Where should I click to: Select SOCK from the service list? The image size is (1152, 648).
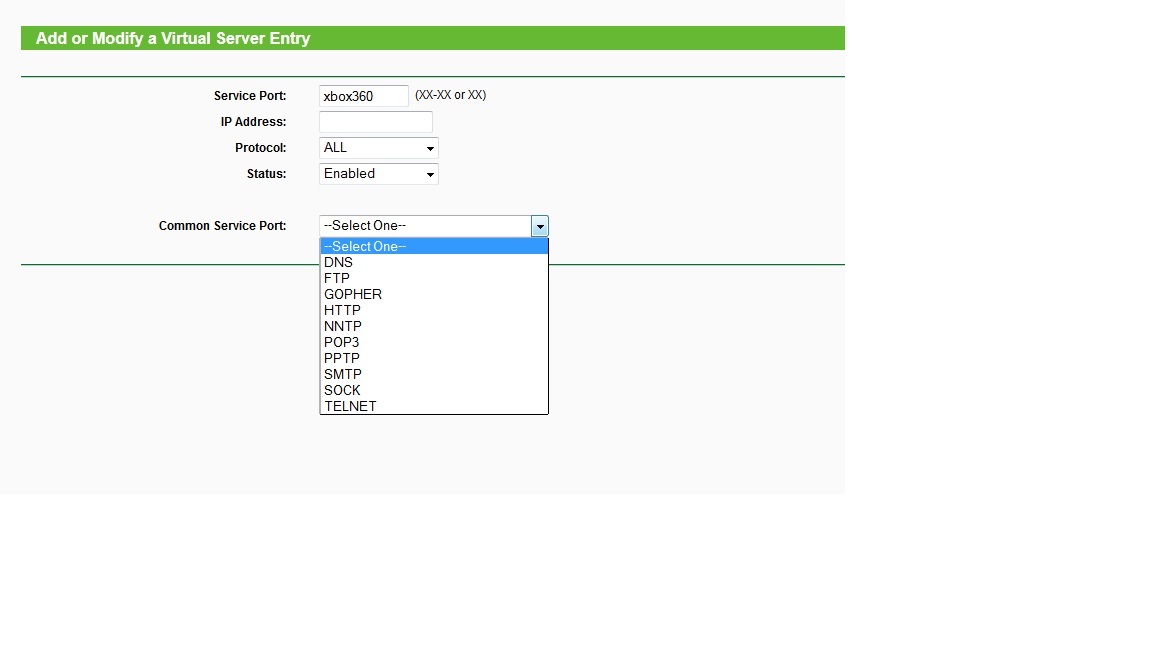tap(434, 391)
